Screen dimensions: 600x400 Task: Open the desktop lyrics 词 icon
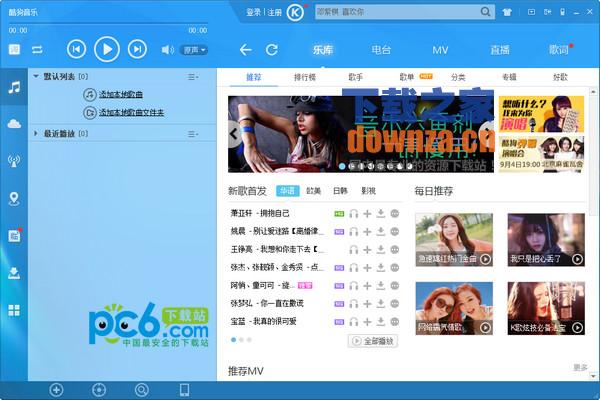[15, 49]
